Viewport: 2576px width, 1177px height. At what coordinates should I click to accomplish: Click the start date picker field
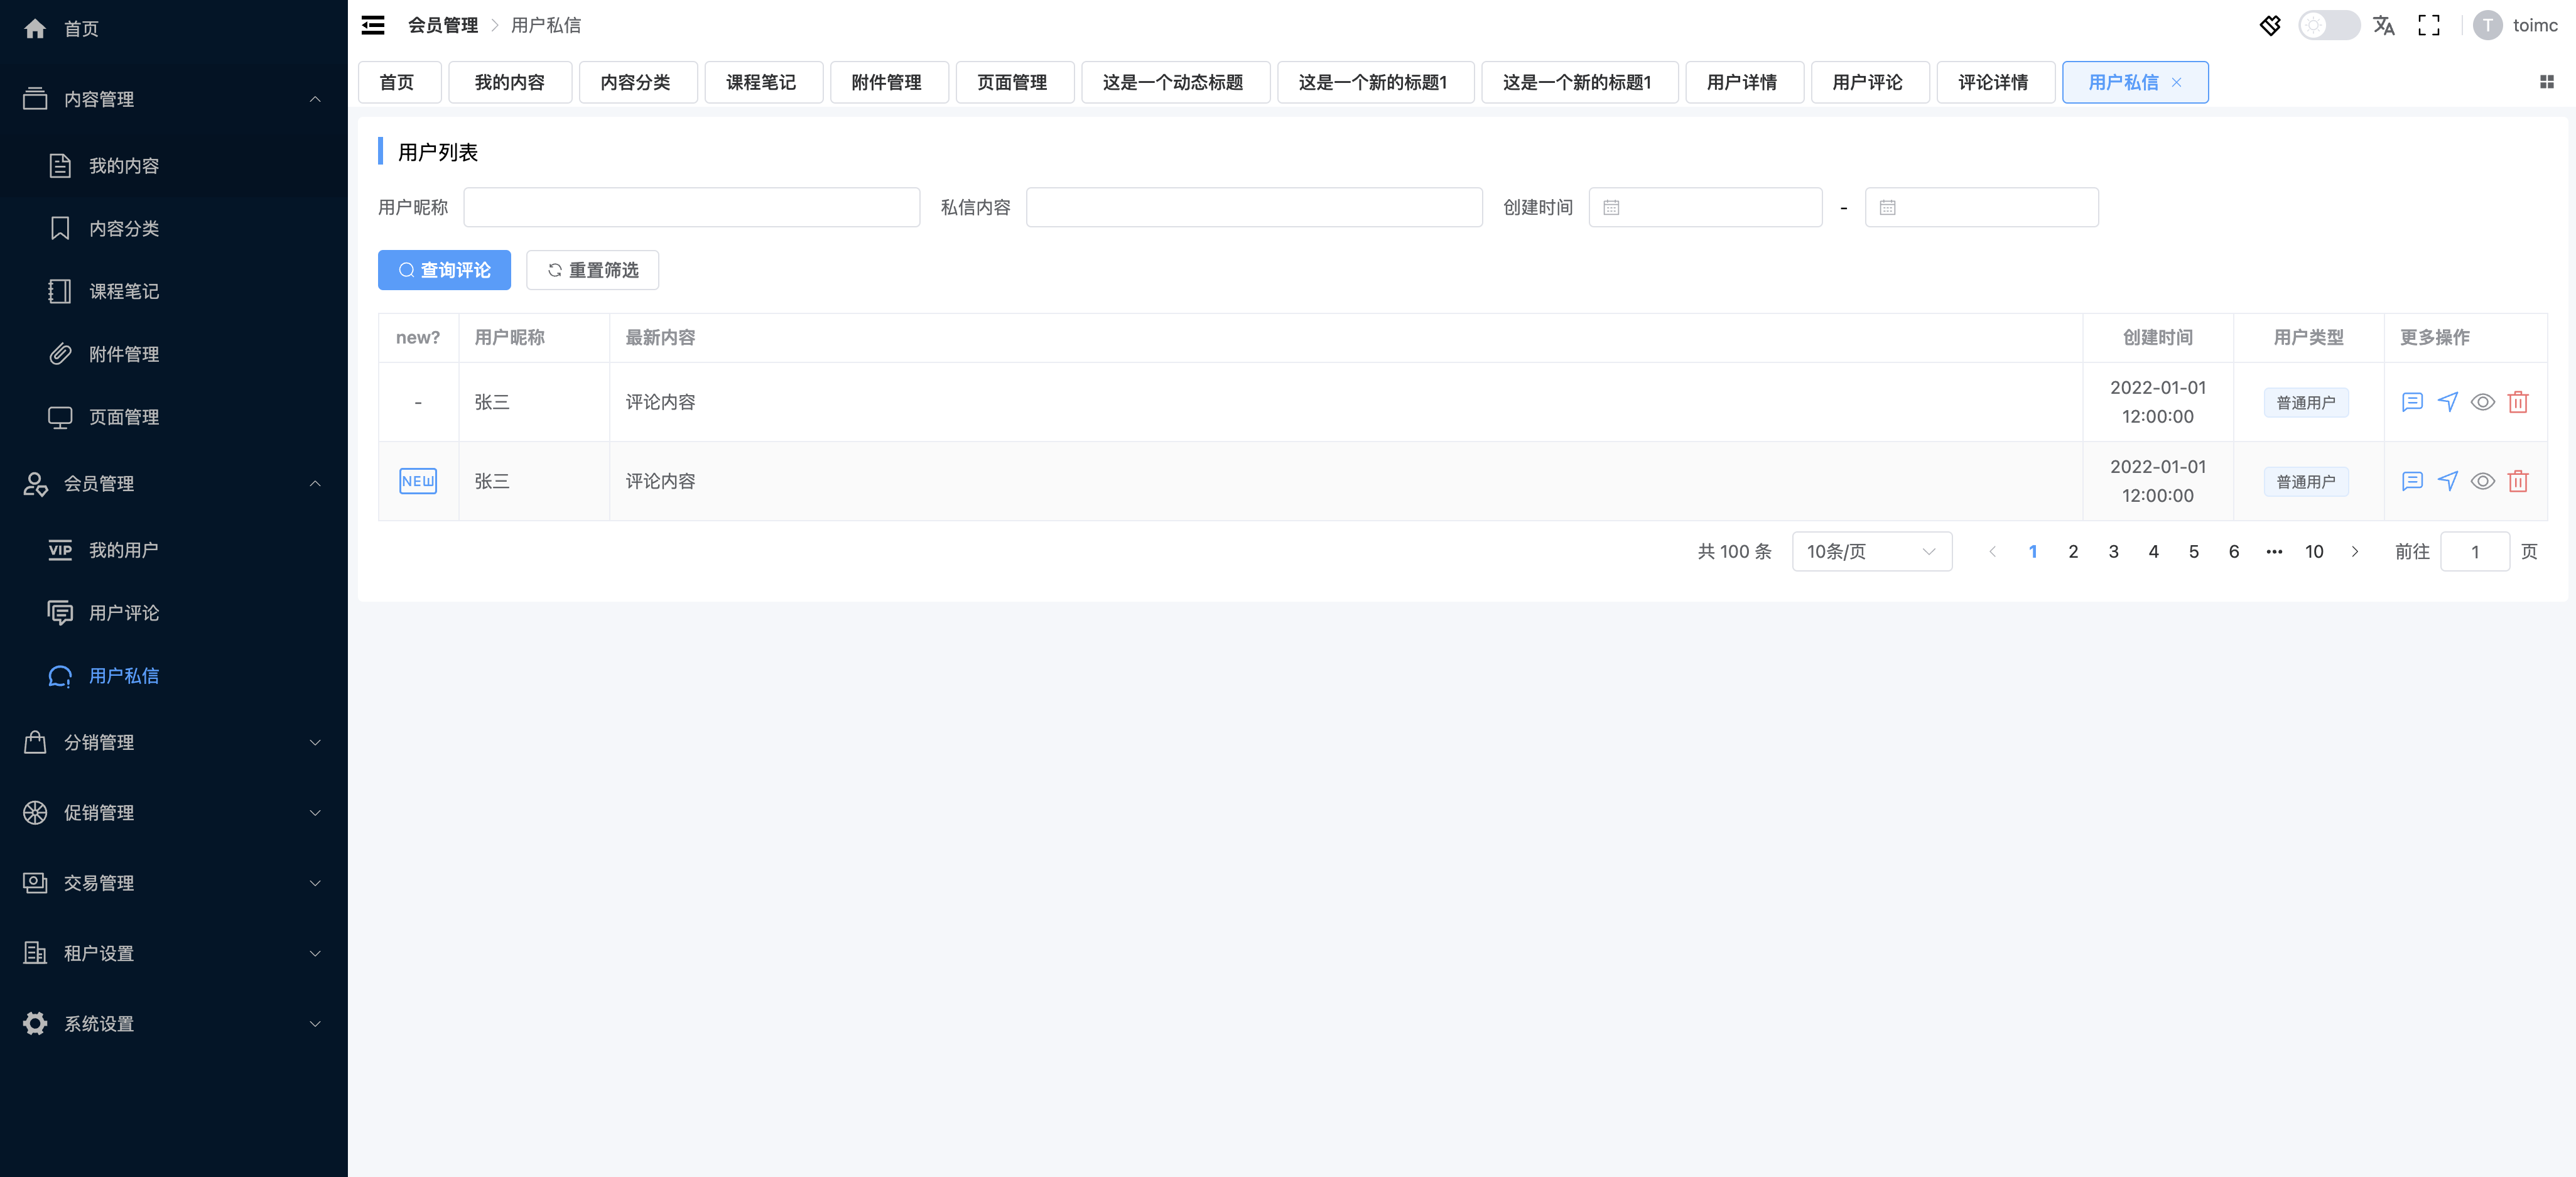pos(1705,208)
